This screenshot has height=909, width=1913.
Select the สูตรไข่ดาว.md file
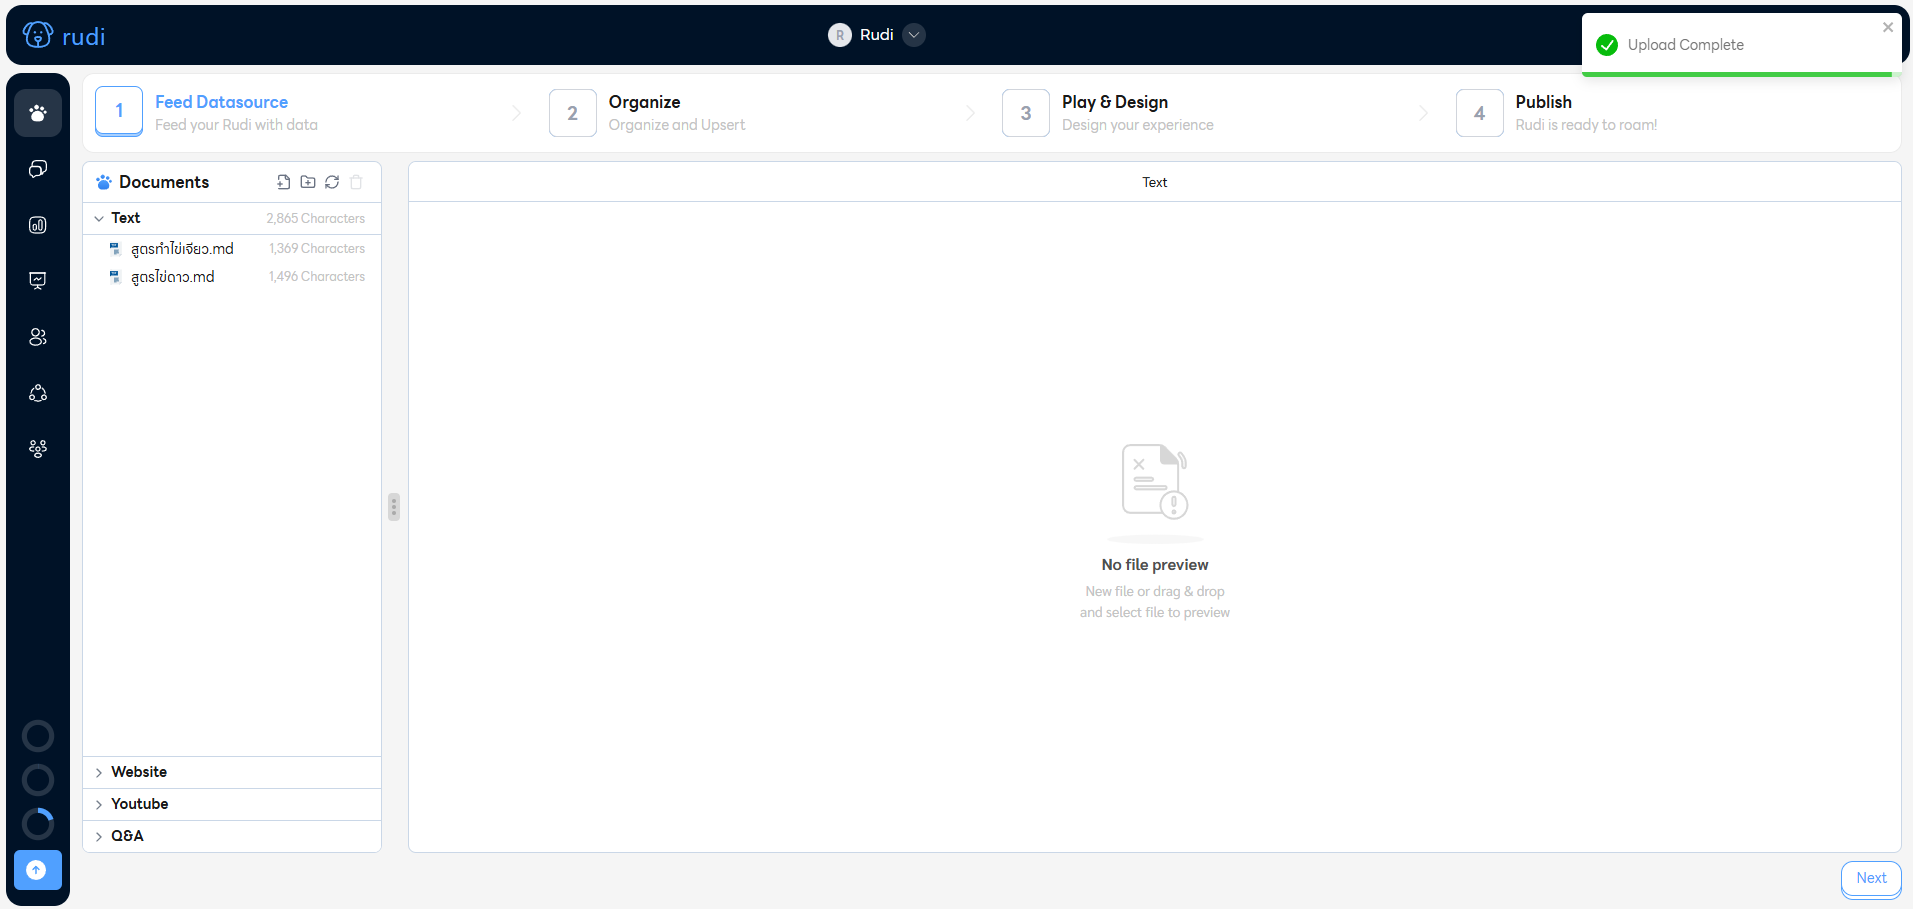173,276
